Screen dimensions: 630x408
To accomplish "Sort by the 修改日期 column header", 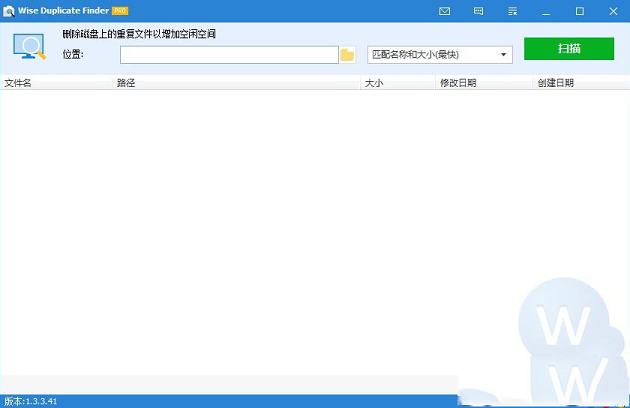I will coord(458,83).
